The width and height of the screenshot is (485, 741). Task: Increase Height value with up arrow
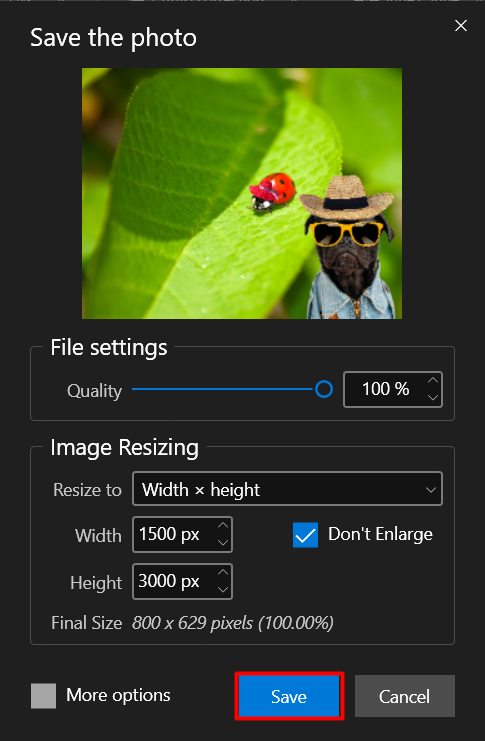click(x=223, y=572)
